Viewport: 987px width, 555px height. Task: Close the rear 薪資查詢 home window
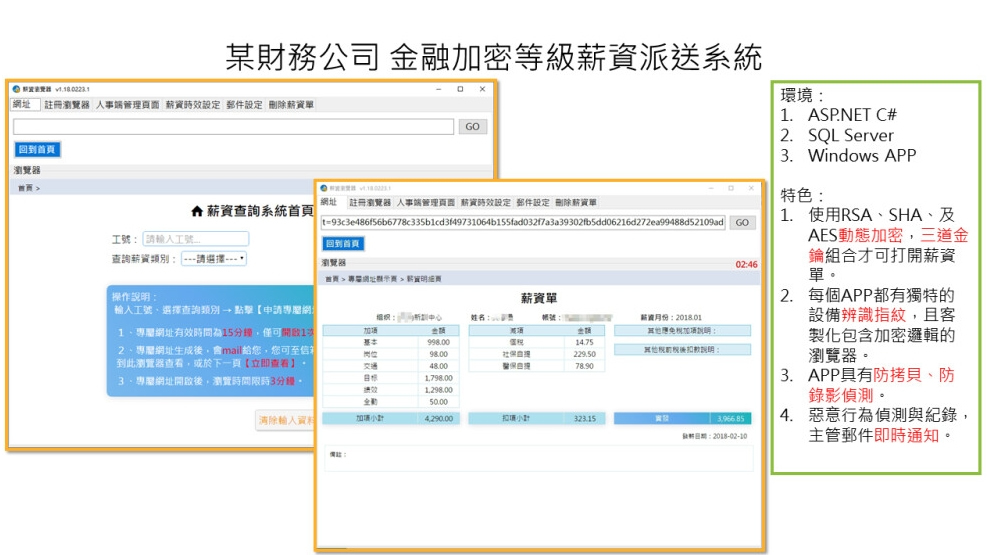click(483, 89)
